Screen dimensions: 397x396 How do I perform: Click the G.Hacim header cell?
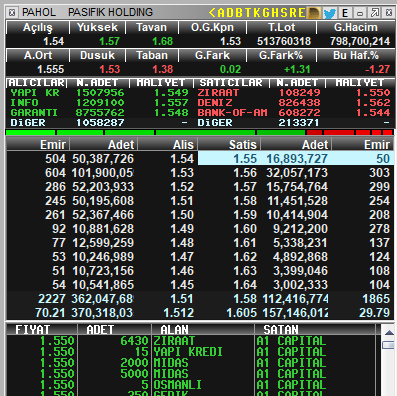point(356,27)
